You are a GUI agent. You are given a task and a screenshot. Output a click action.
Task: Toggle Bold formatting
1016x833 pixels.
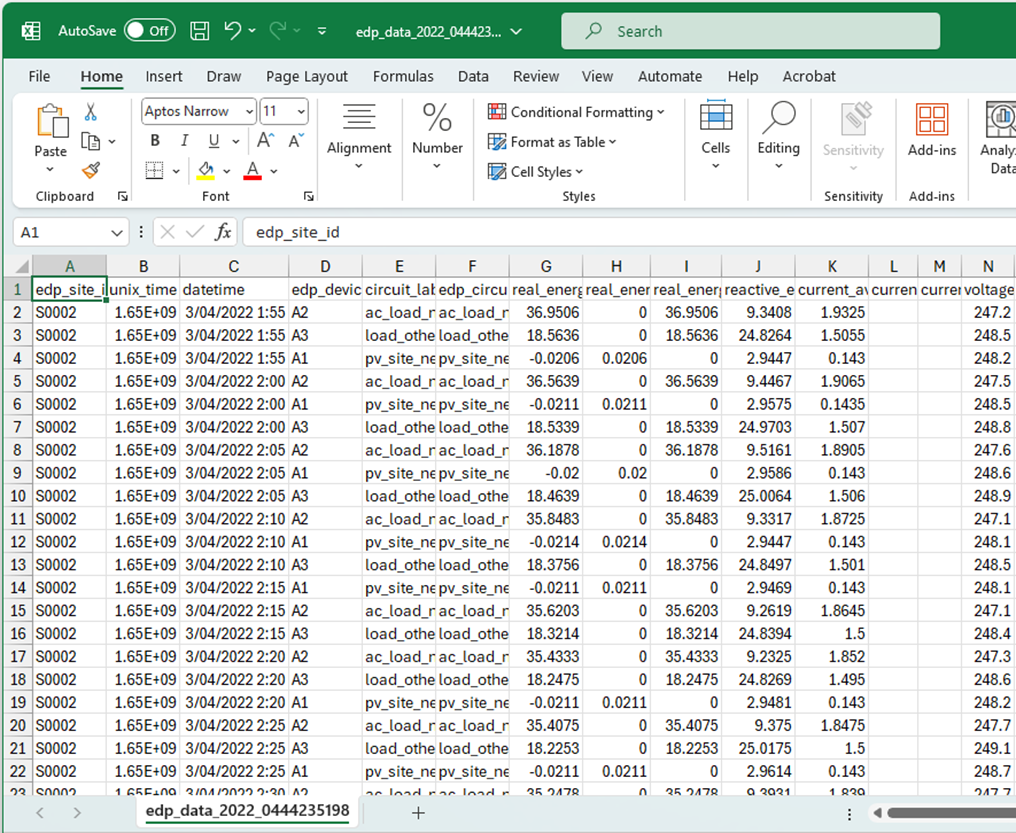click(x=155, y=141)
